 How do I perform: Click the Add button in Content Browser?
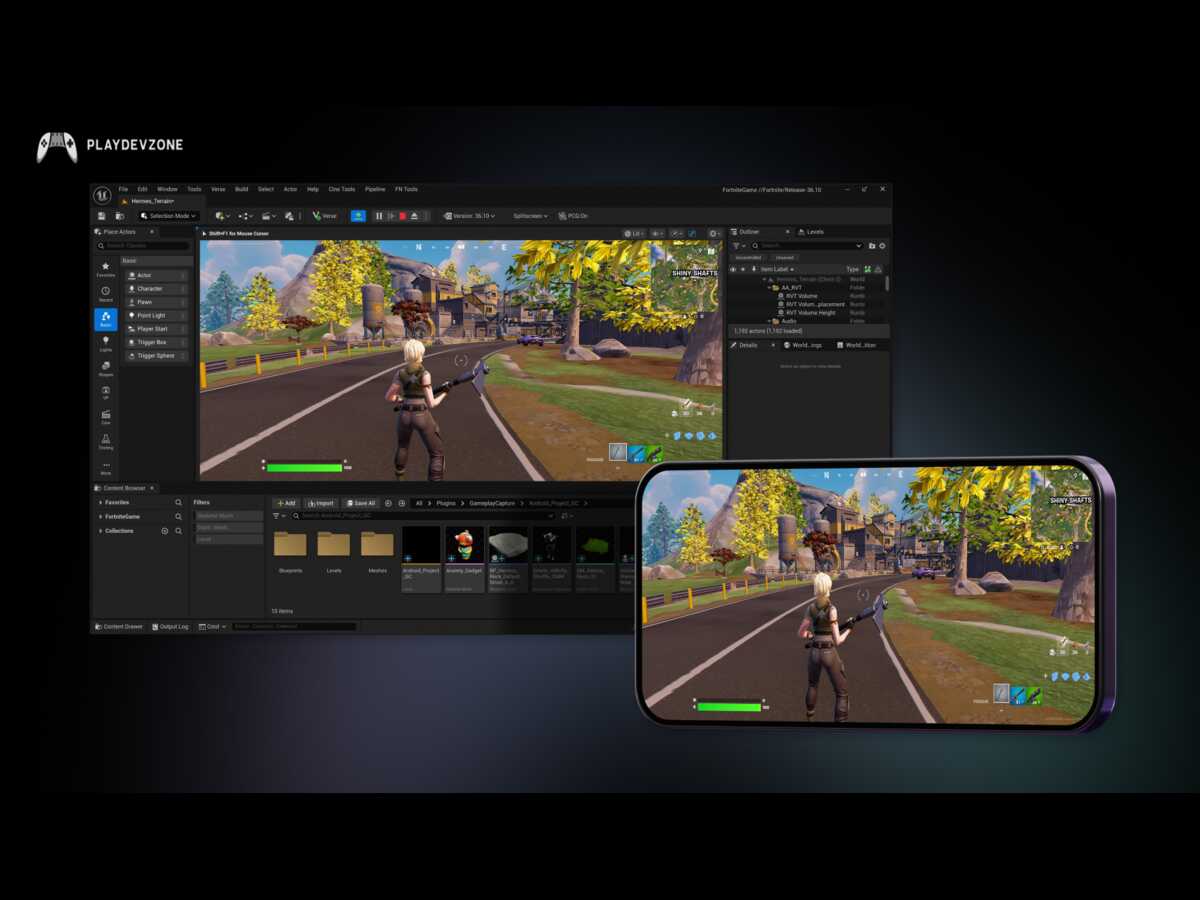pos(286,503)
